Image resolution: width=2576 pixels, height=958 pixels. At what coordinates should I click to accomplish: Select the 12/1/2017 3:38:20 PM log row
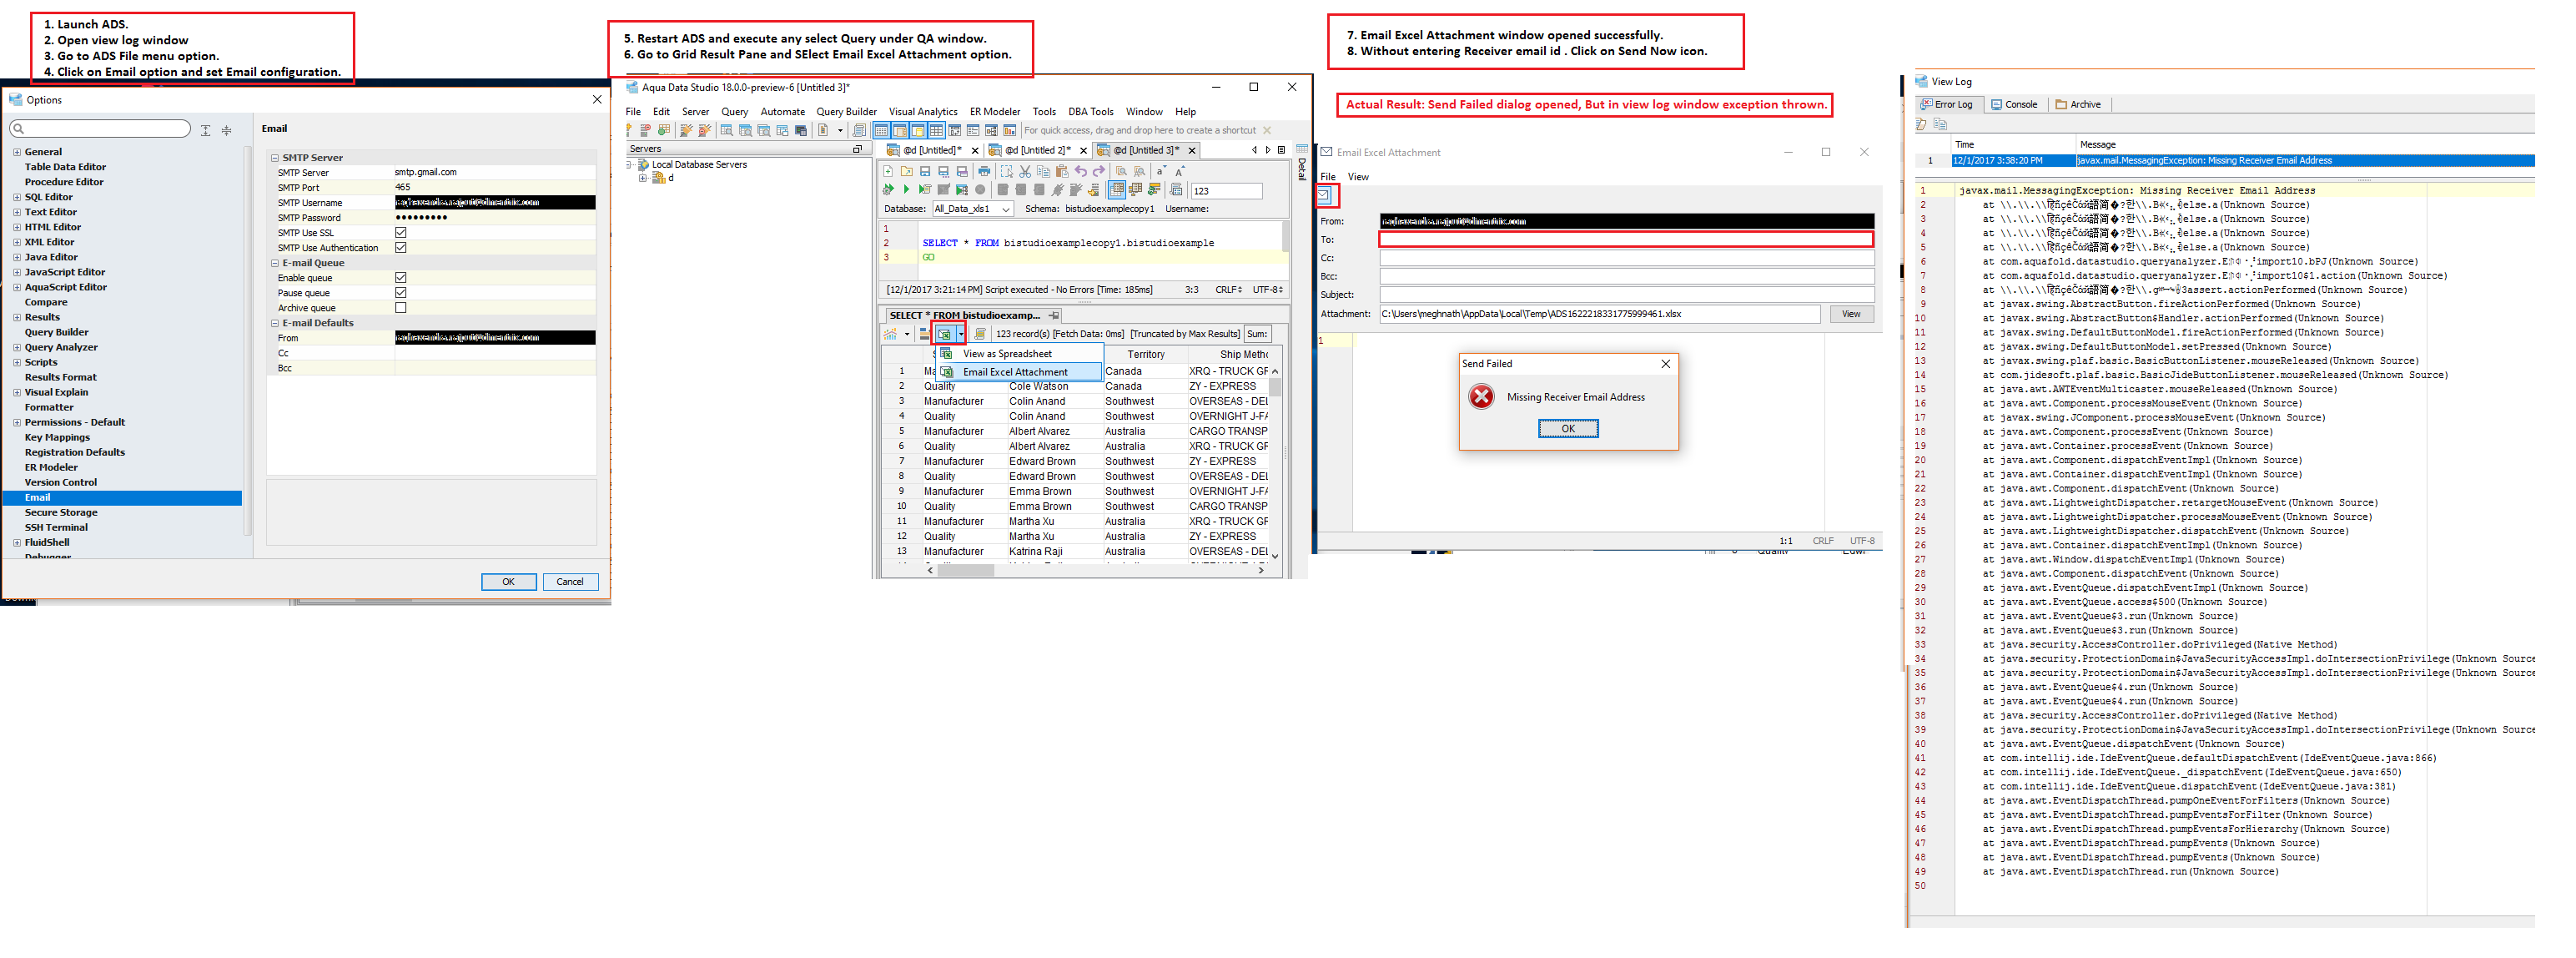click(2224, 161)
